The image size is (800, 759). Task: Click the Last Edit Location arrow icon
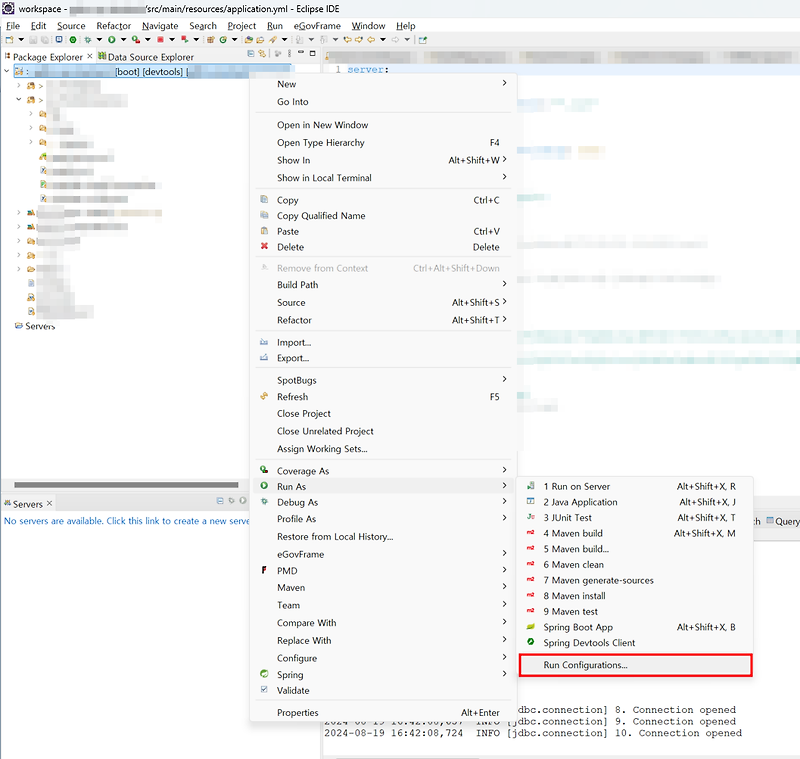tap(347, 40)
